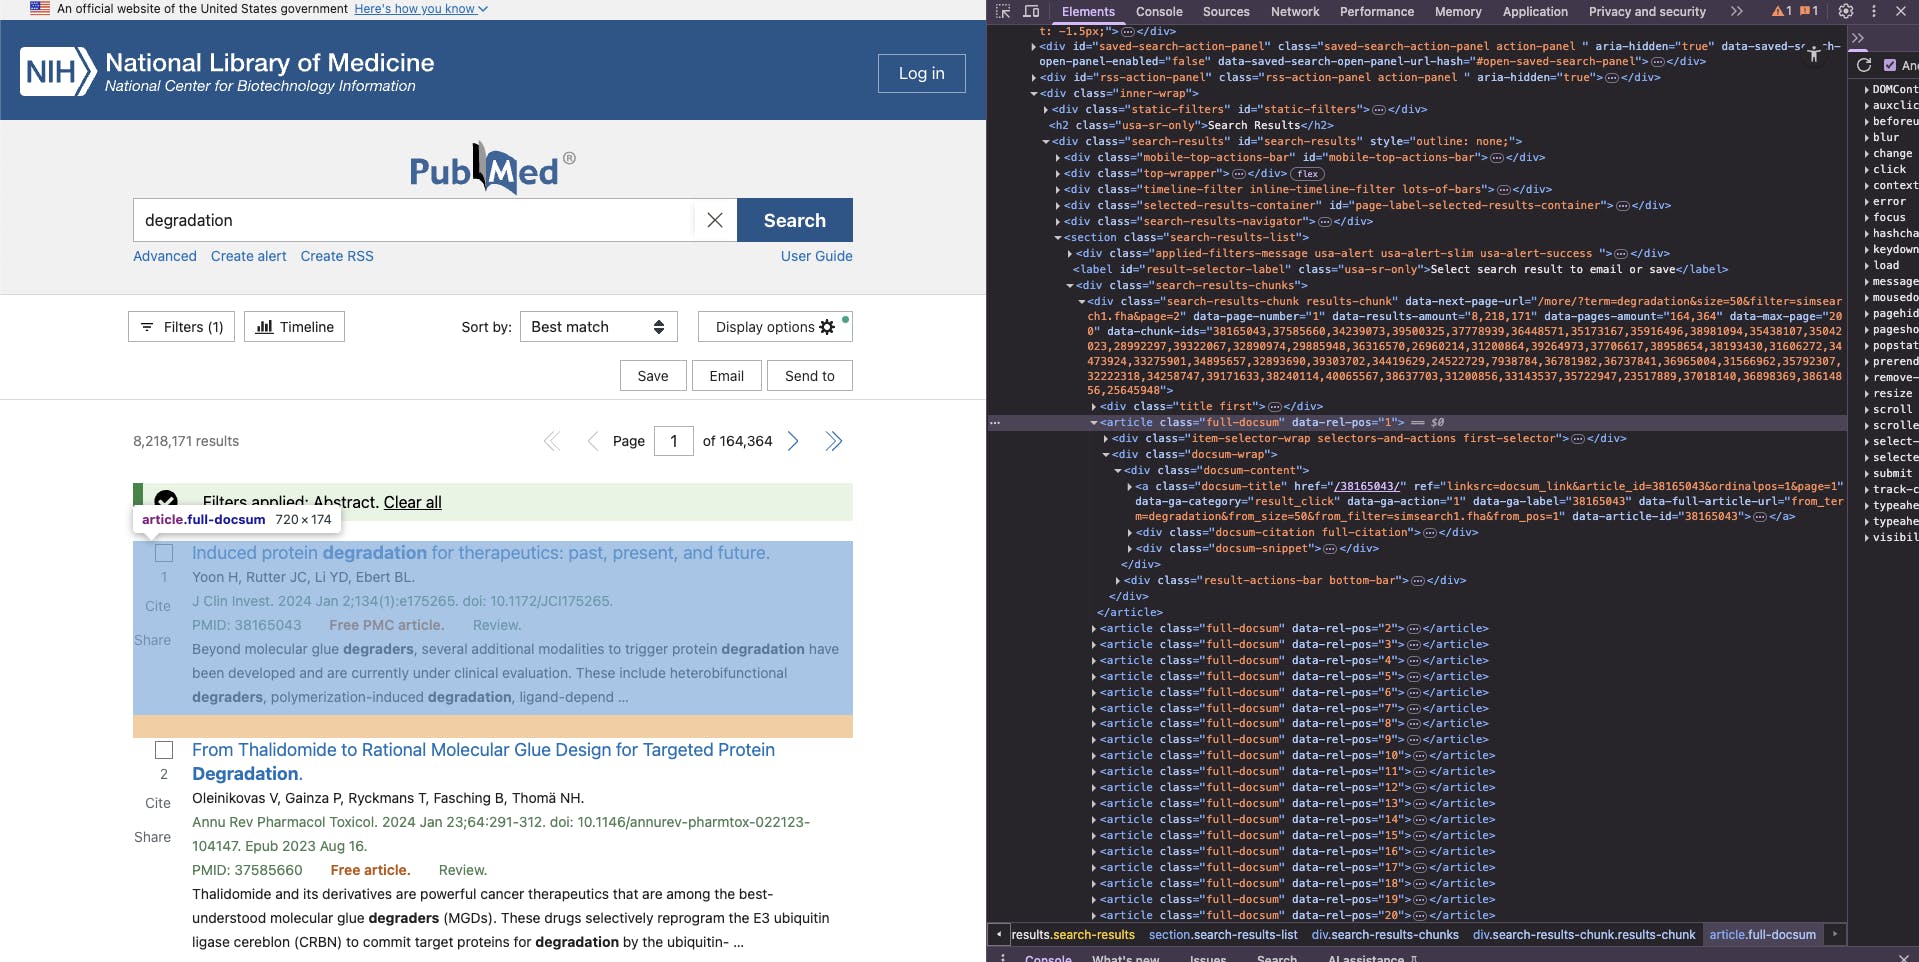Open the Send to button
The image size is (1919, 962).
tap(810, 376)
